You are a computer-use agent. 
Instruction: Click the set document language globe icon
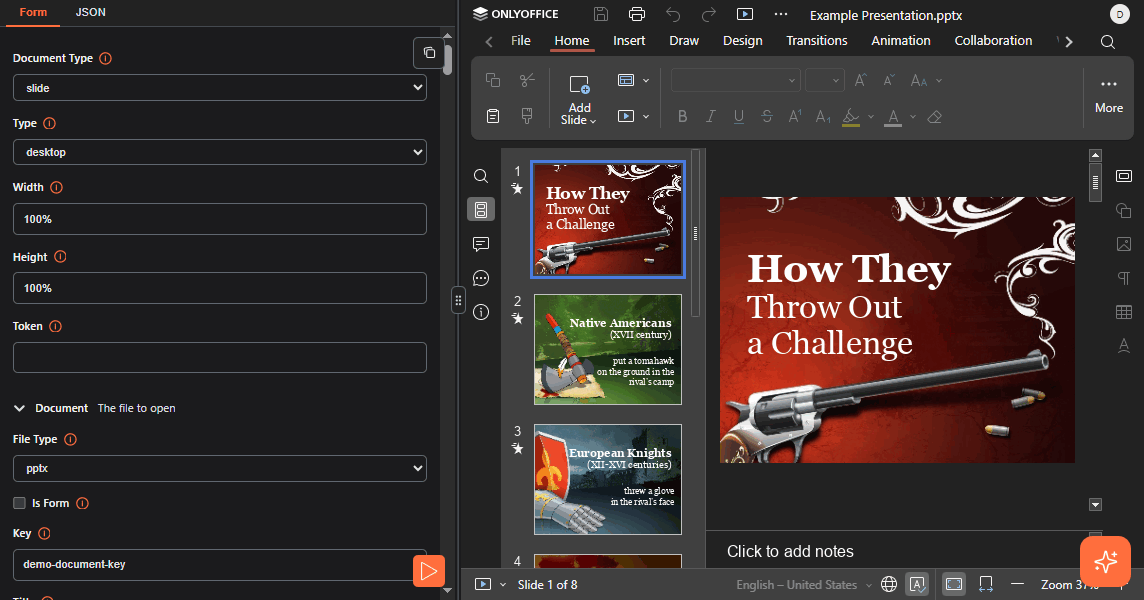click(x=889, y=584)
